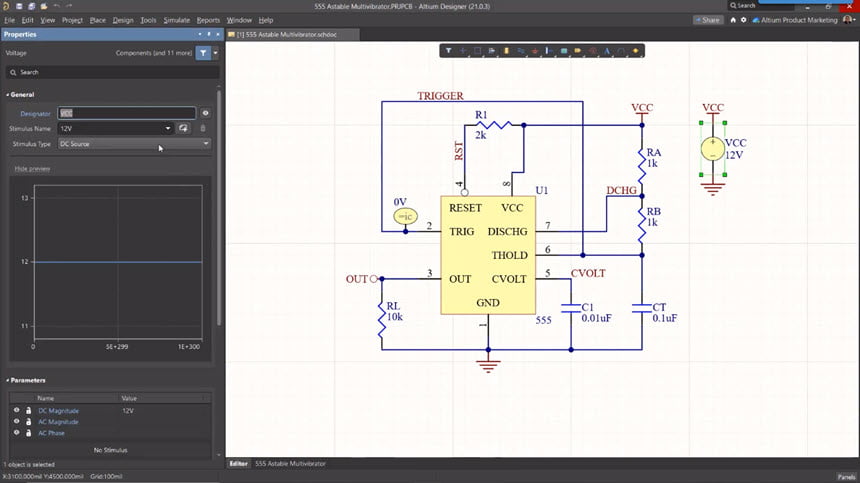The width and height of the screenshot is (860, 483).
Task: Open the Panels button at bottom right
Action: pos(846,477)
